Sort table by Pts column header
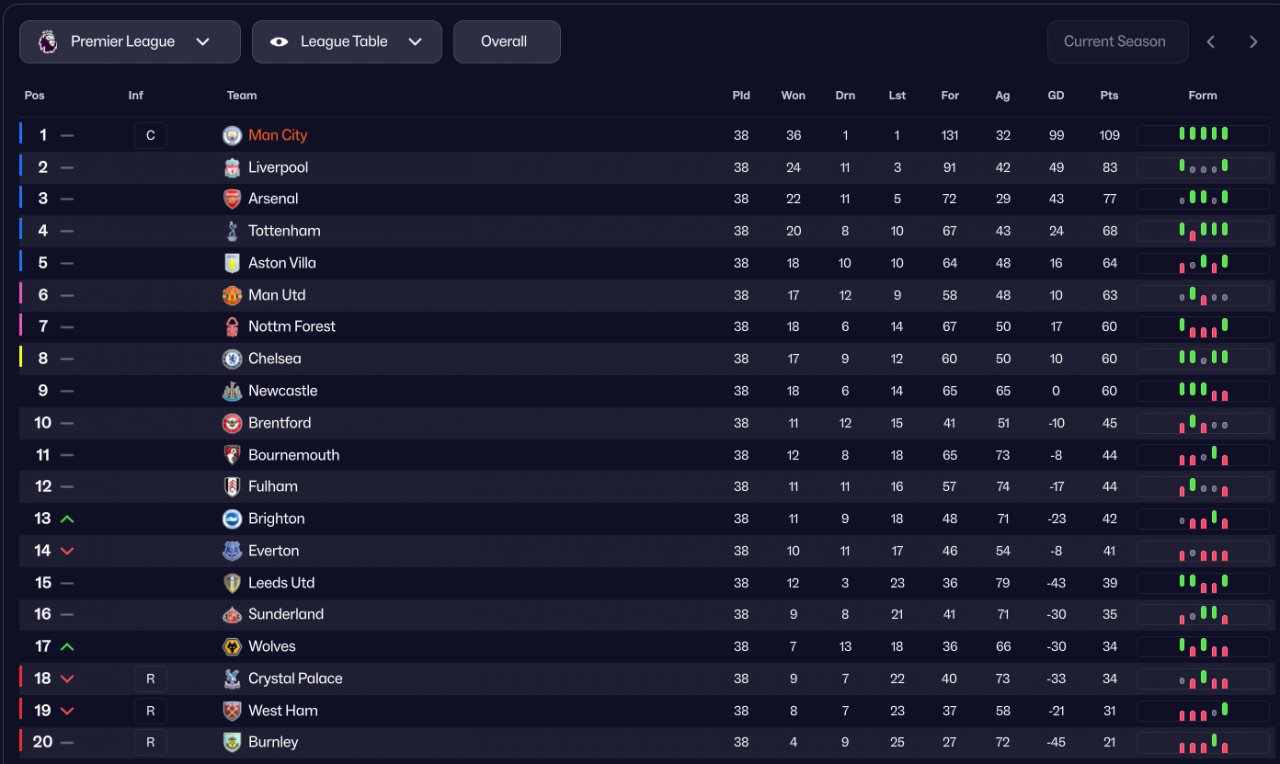This screenshot has height=764, width=1280. [1109, 96]
